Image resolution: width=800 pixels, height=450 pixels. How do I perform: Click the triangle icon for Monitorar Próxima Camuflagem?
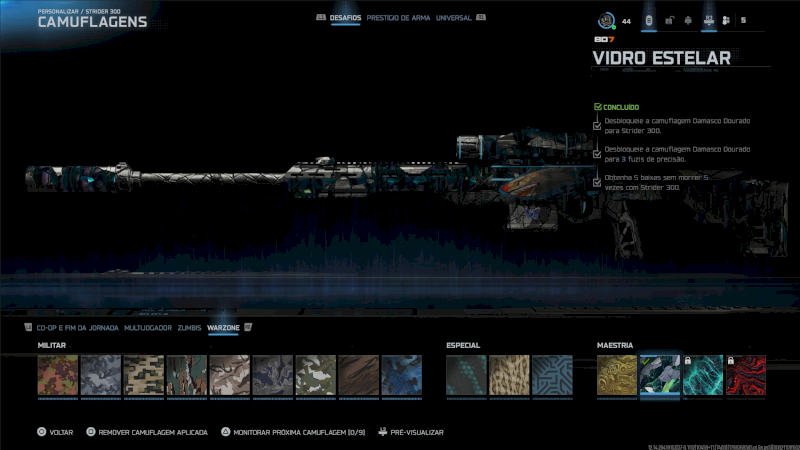pyautogui.click(x=225, y=432)
